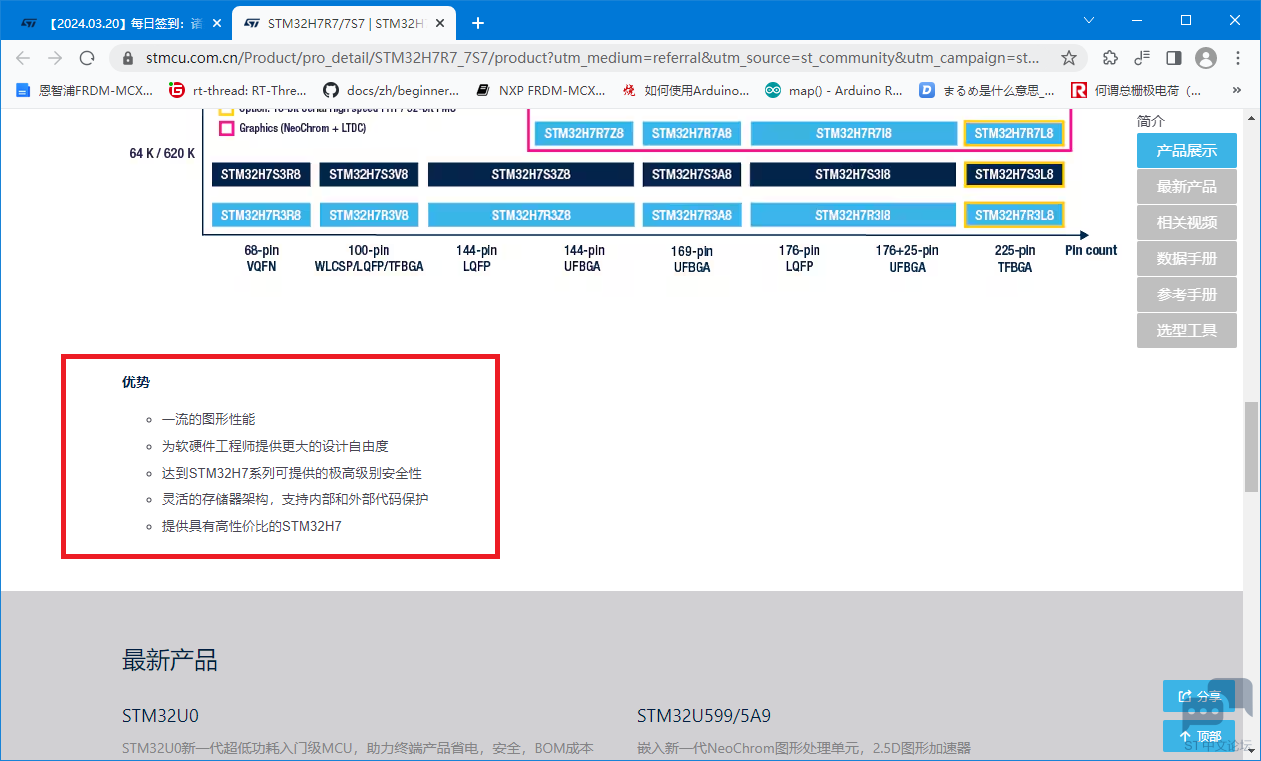
Task: Click the 分享 share button
Action: [1198, 696]
